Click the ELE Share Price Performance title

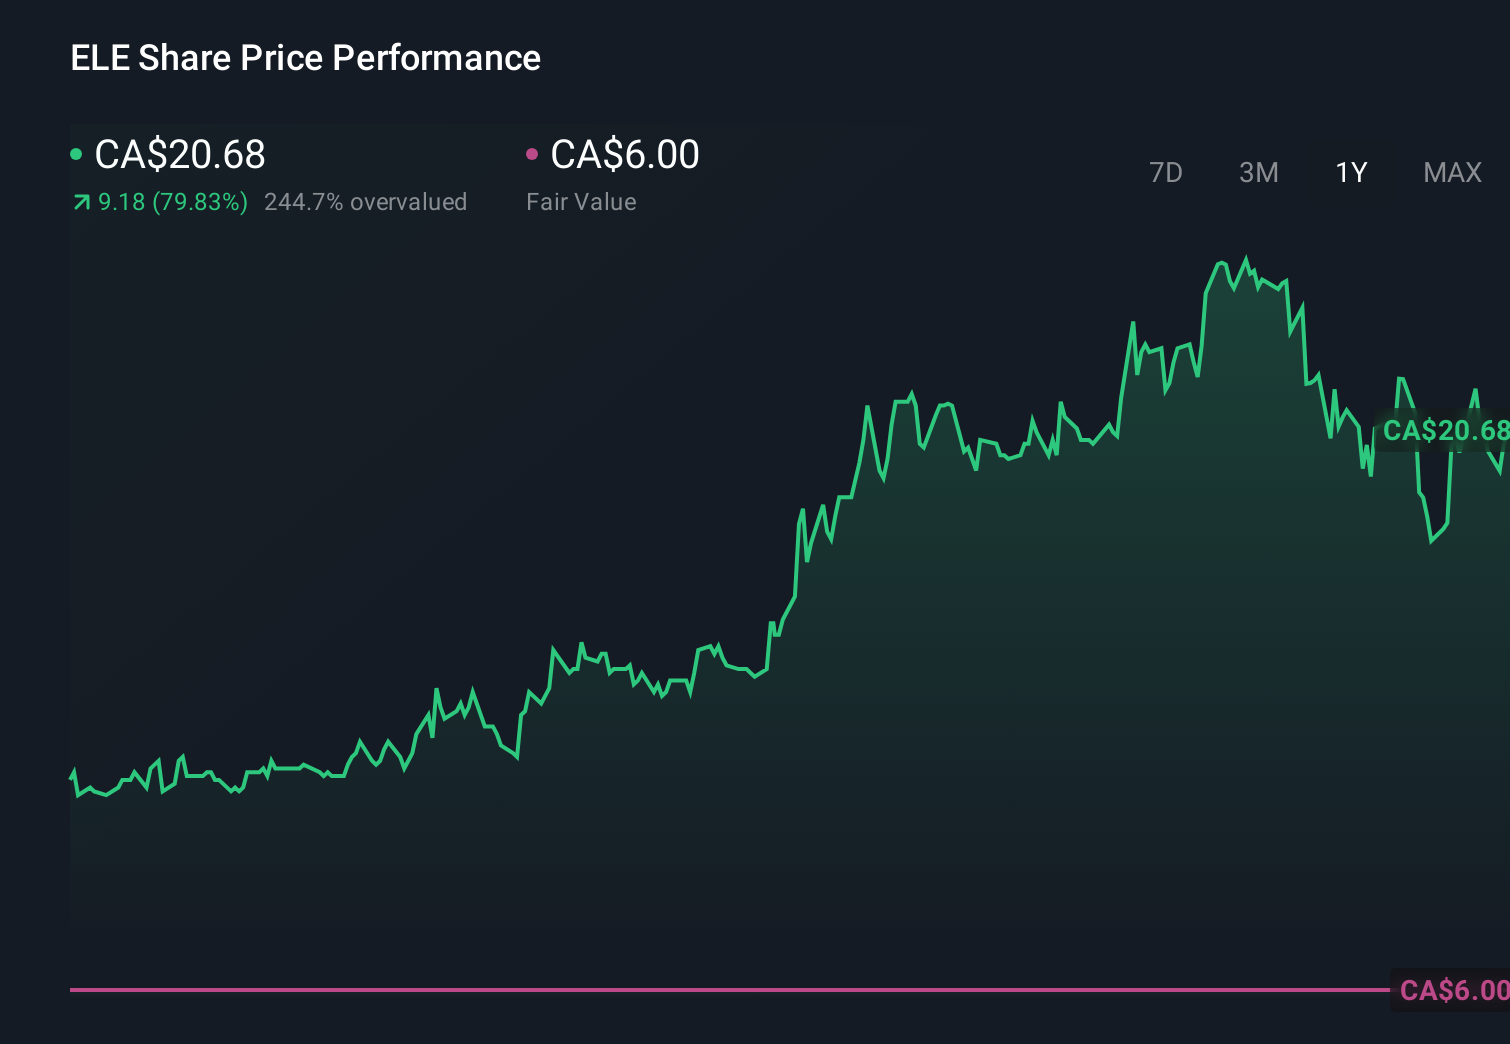(x=305, y=57)
